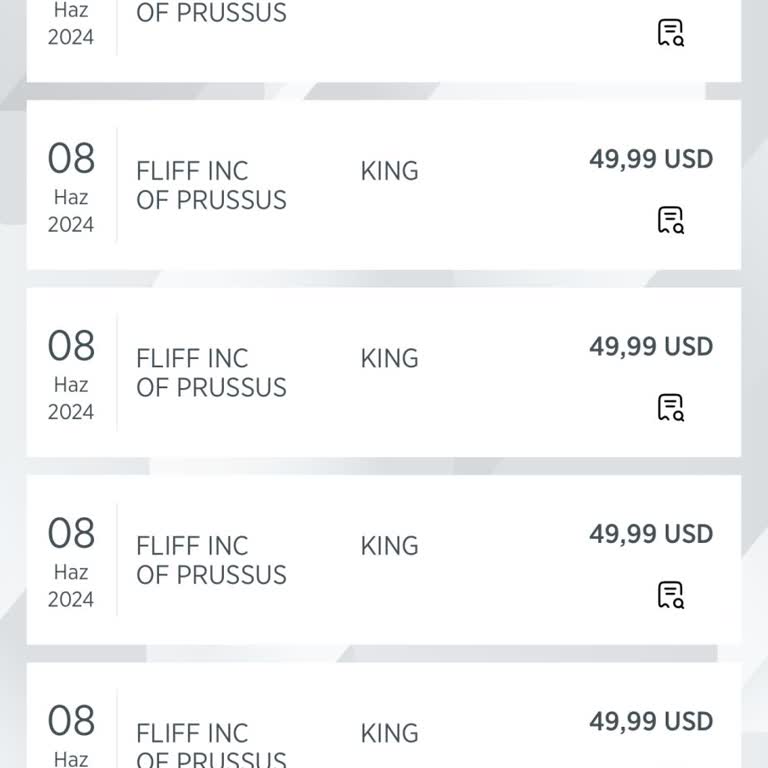Click 49,99 USD amount in first full transaction
The height and width of the screenshot is (768, 768).
pos(651,159)
